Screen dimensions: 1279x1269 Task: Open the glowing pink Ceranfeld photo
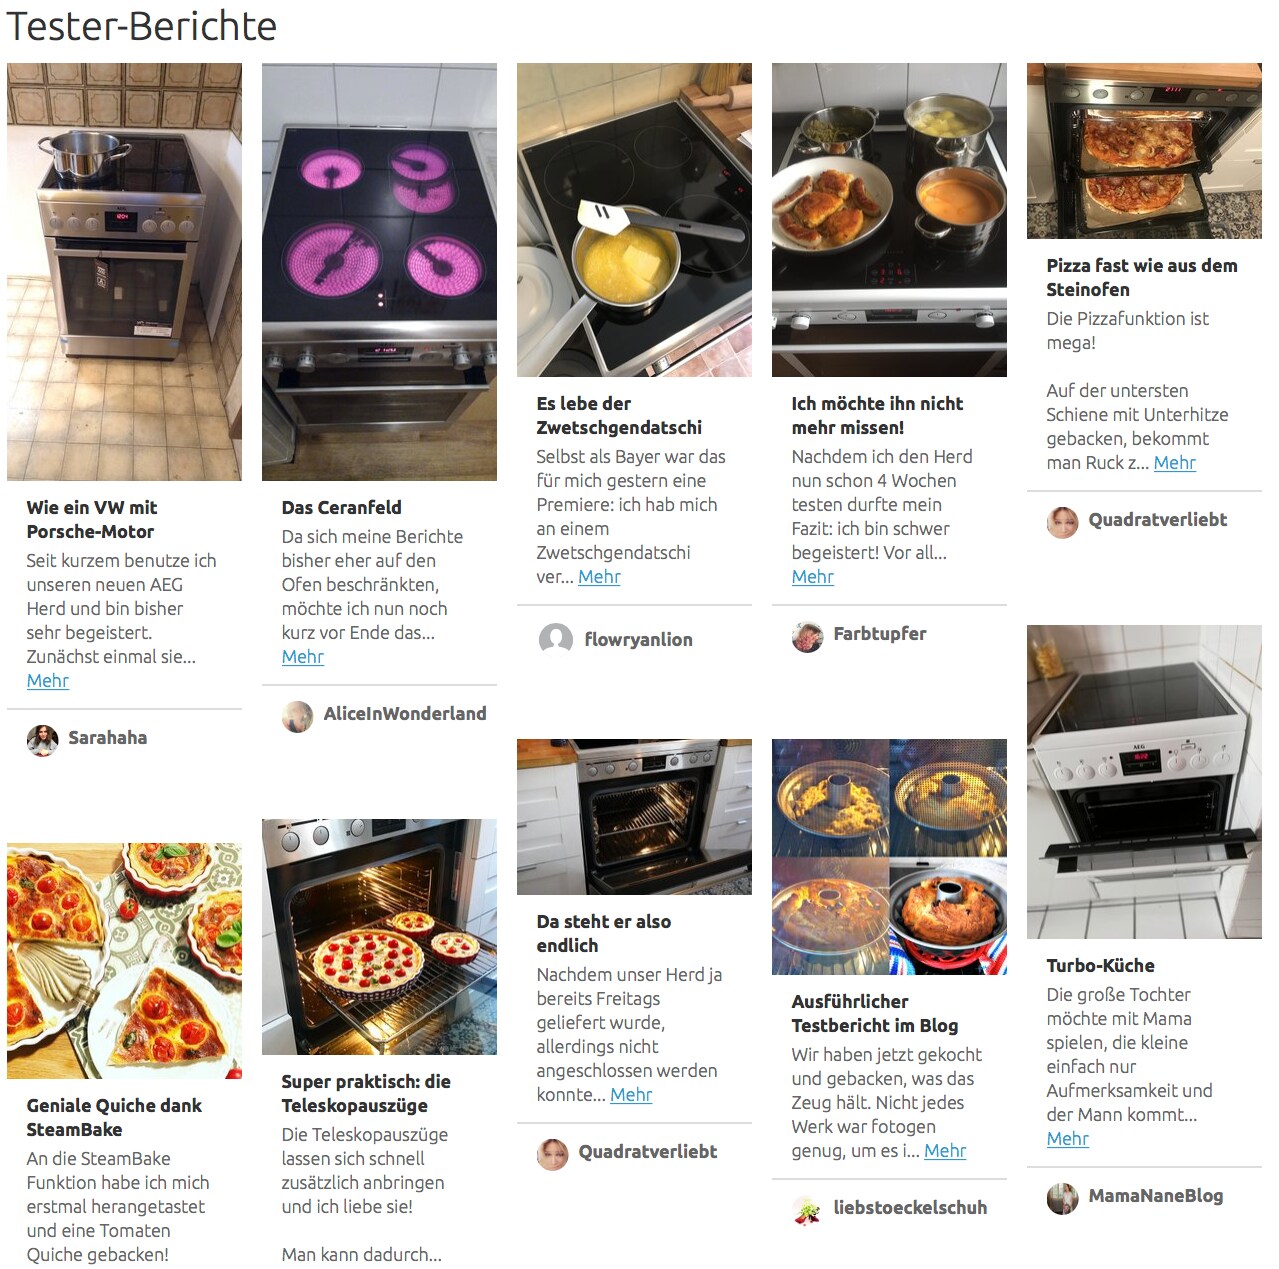379,272
